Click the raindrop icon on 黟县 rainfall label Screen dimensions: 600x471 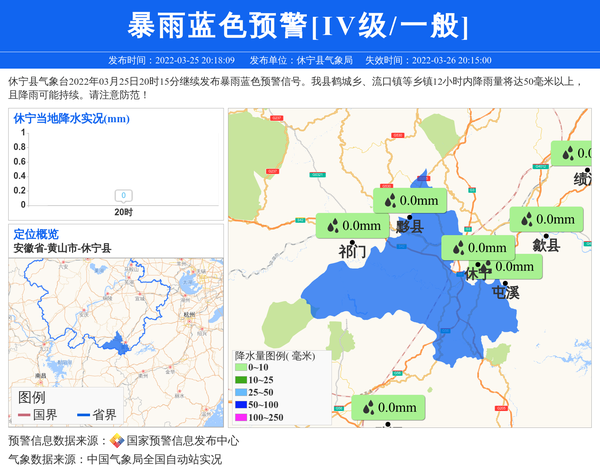pos(388,200)
